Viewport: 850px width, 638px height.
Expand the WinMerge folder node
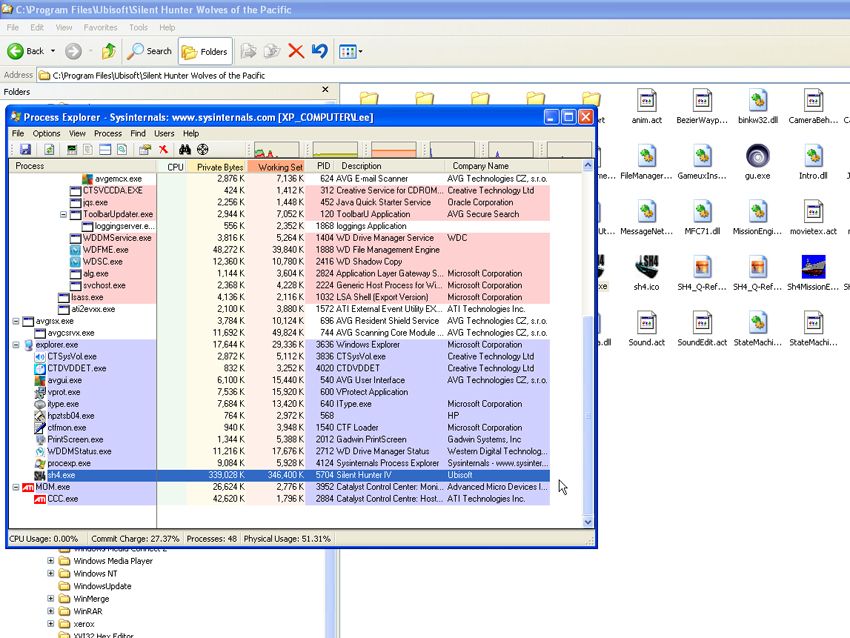50,598
